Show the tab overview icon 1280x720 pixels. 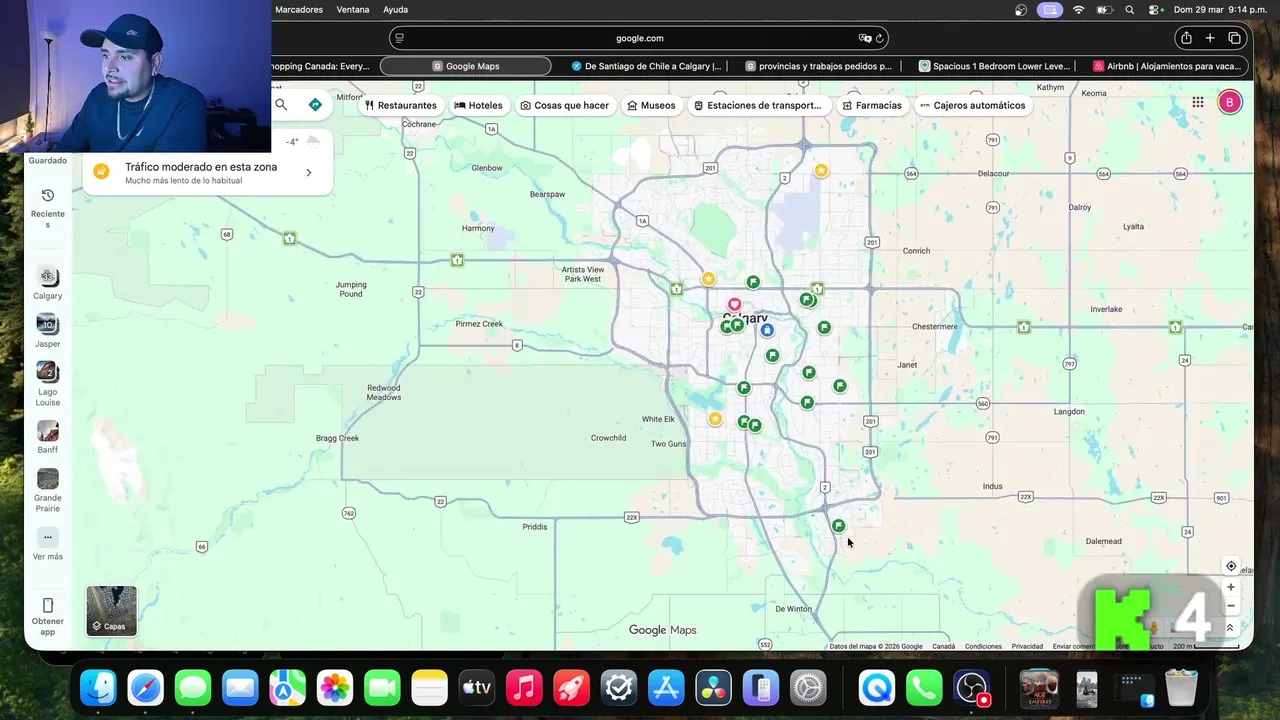coord(1234,38)
